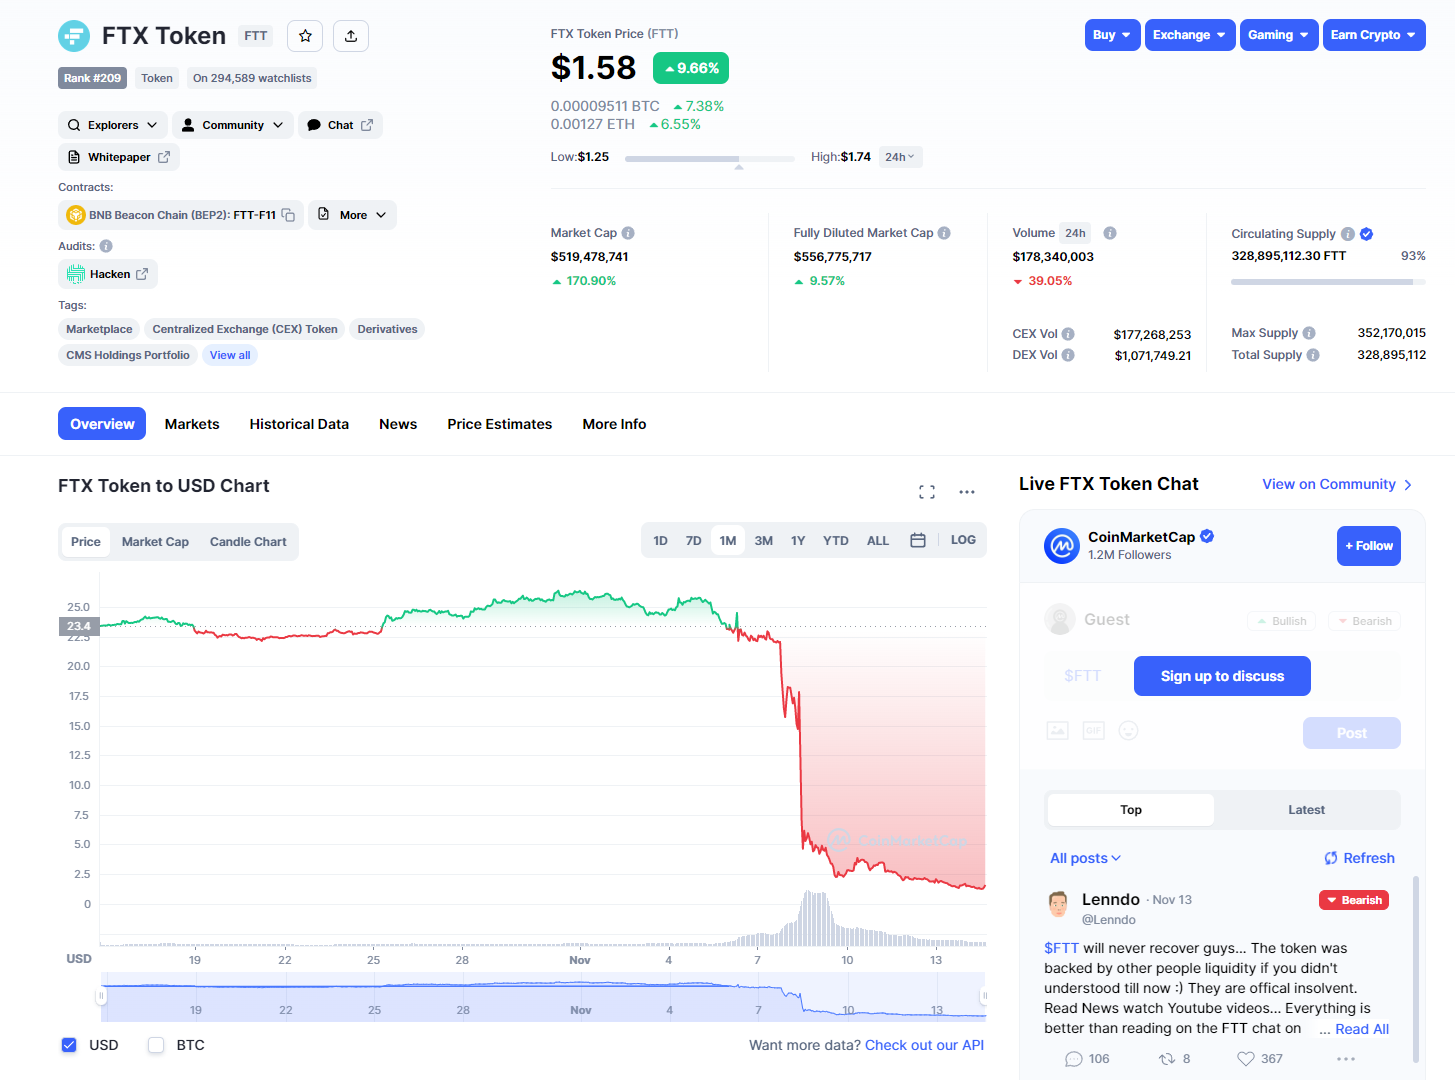This screenshot has width=1455, height=1080.
Task: Click Fully Diluted Market Cap info icon
Action: [x=944, y=233]
